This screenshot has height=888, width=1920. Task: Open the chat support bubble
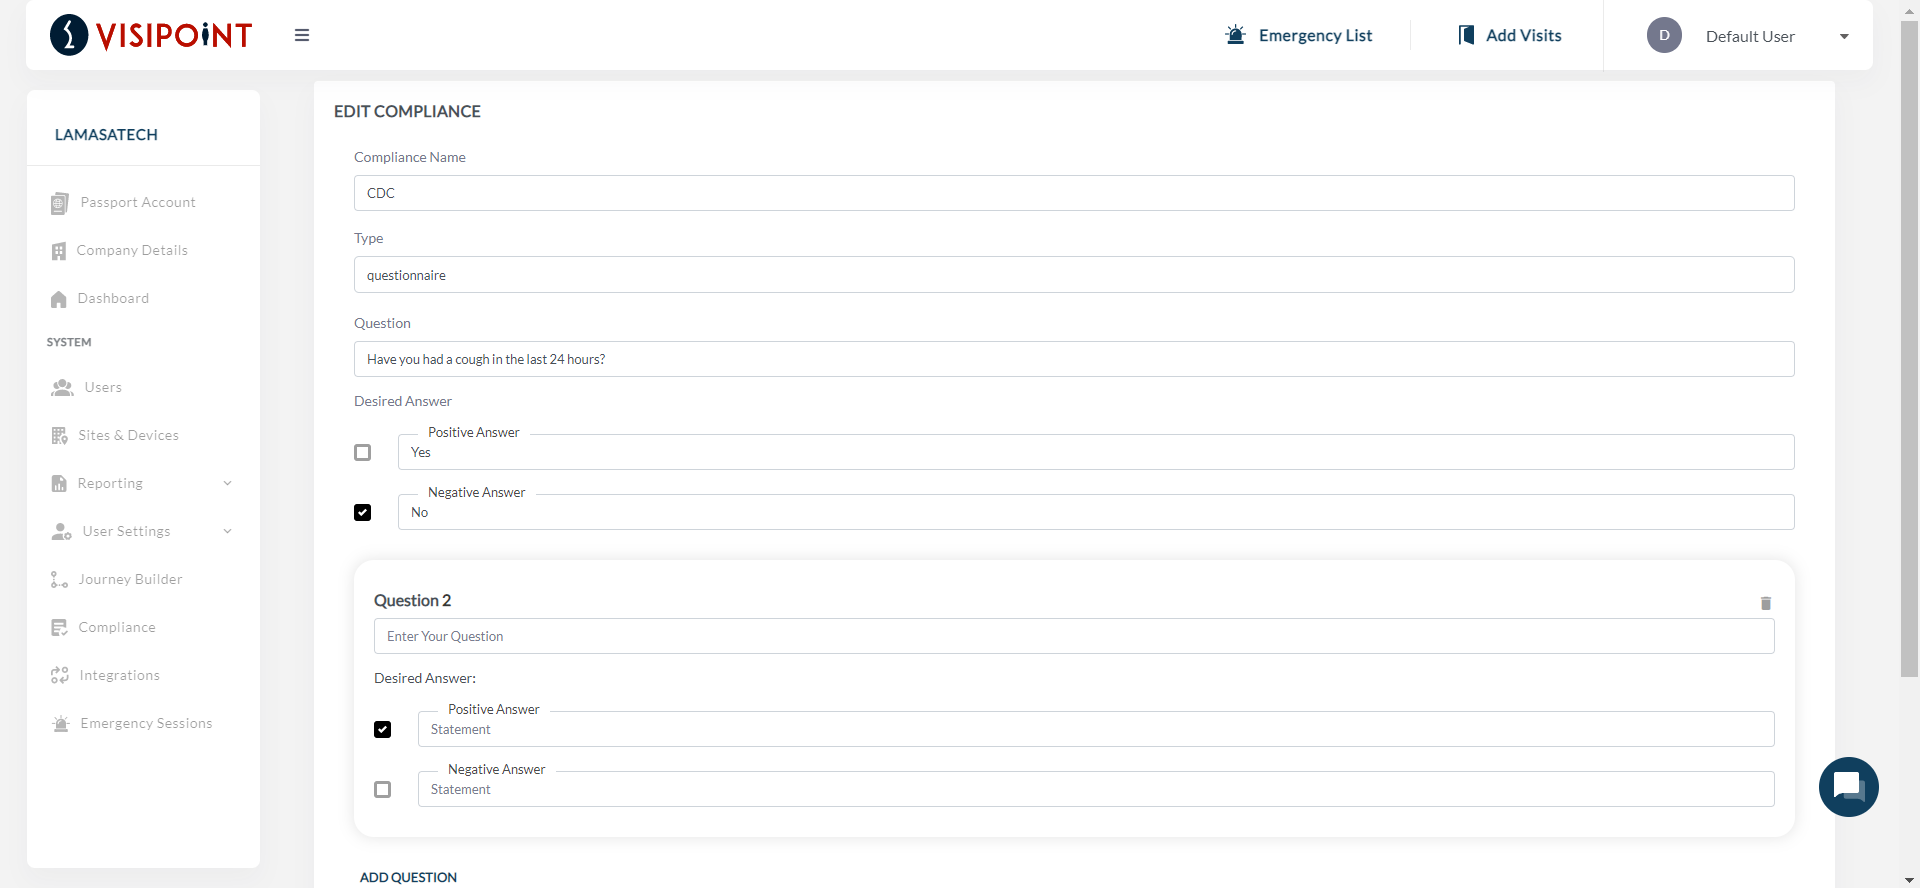point(1848,787)
